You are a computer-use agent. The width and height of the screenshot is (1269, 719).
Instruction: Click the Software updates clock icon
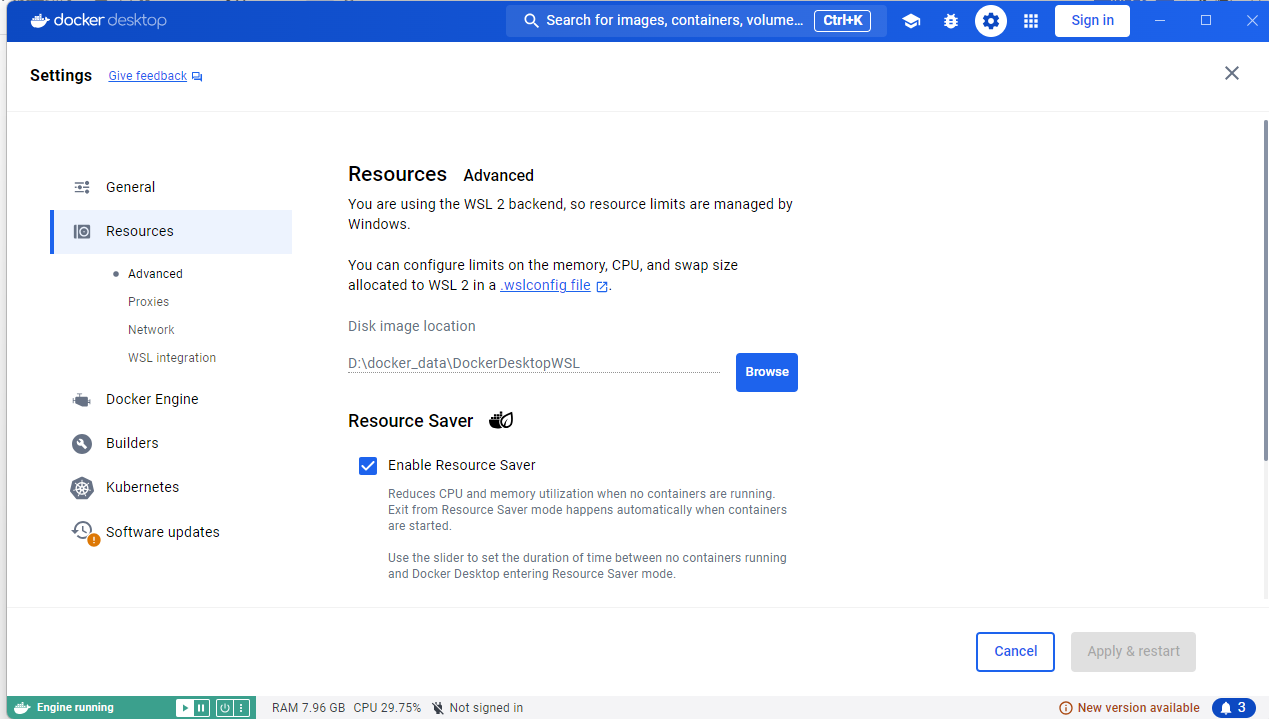pyautogui.click(x=83, y=532)
